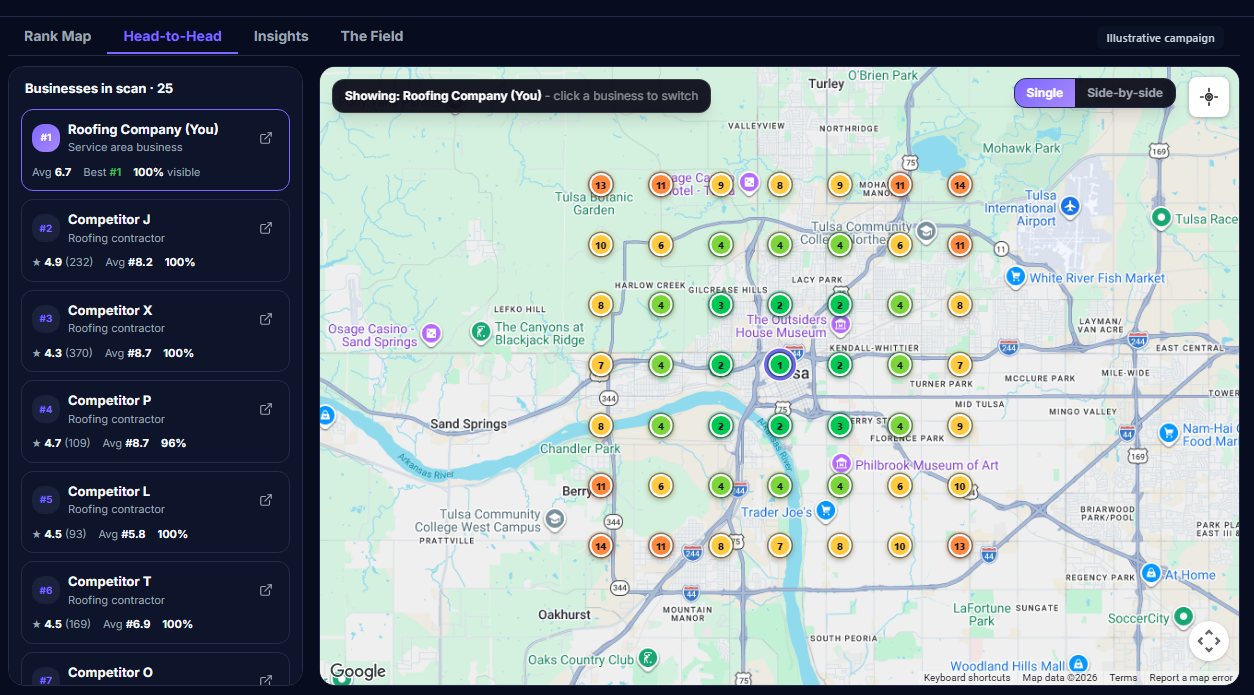Image resolution: width=1254 pixels, height=695 pixels.
Task: Select the Competitor L business card
Action: (x=155, y=512)
